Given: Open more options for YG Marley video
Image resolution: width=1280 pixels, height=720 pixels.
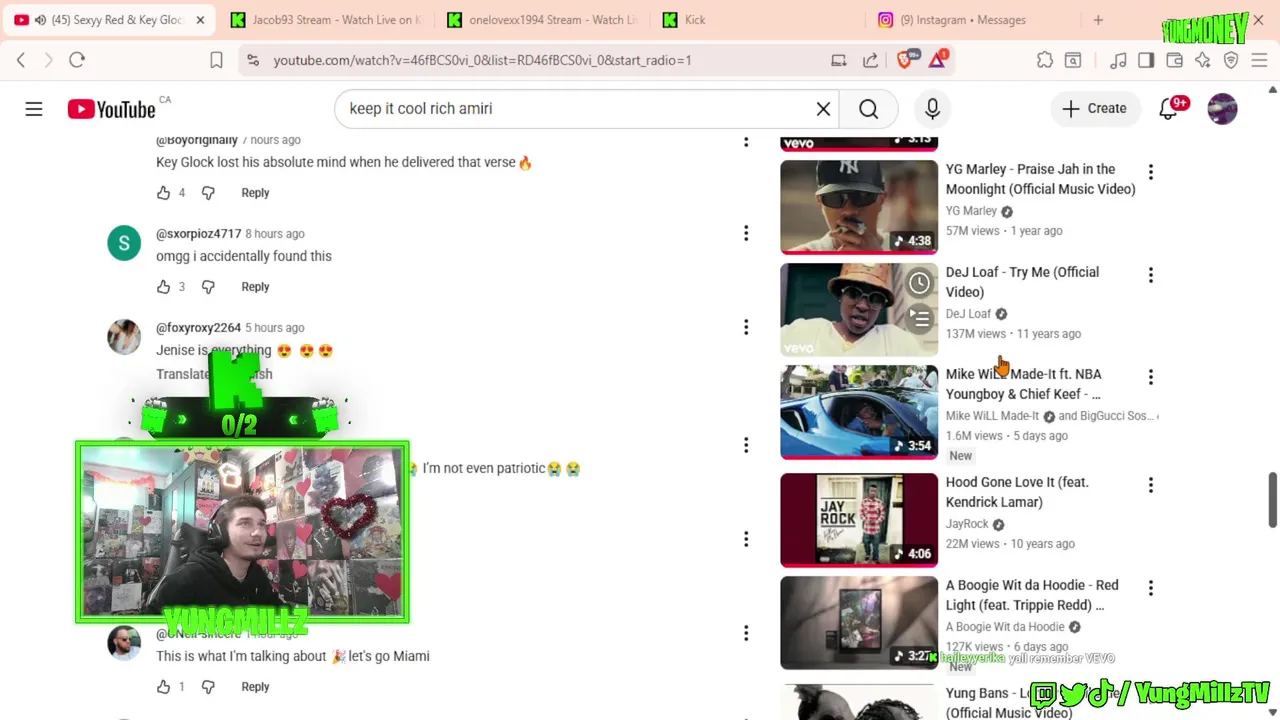Looking at the screenshot, I should [1151, 172].
